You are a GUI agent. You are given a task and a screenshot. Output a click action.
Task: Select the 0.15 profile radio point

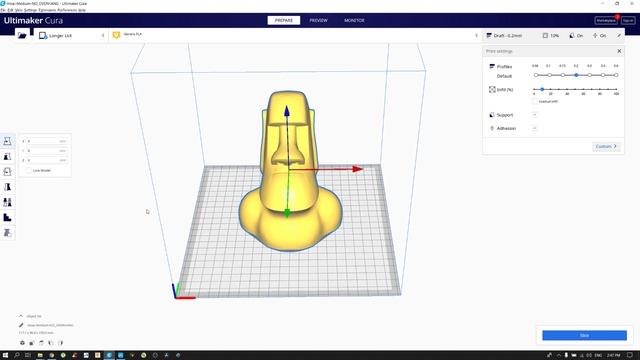tap(563, 75)
